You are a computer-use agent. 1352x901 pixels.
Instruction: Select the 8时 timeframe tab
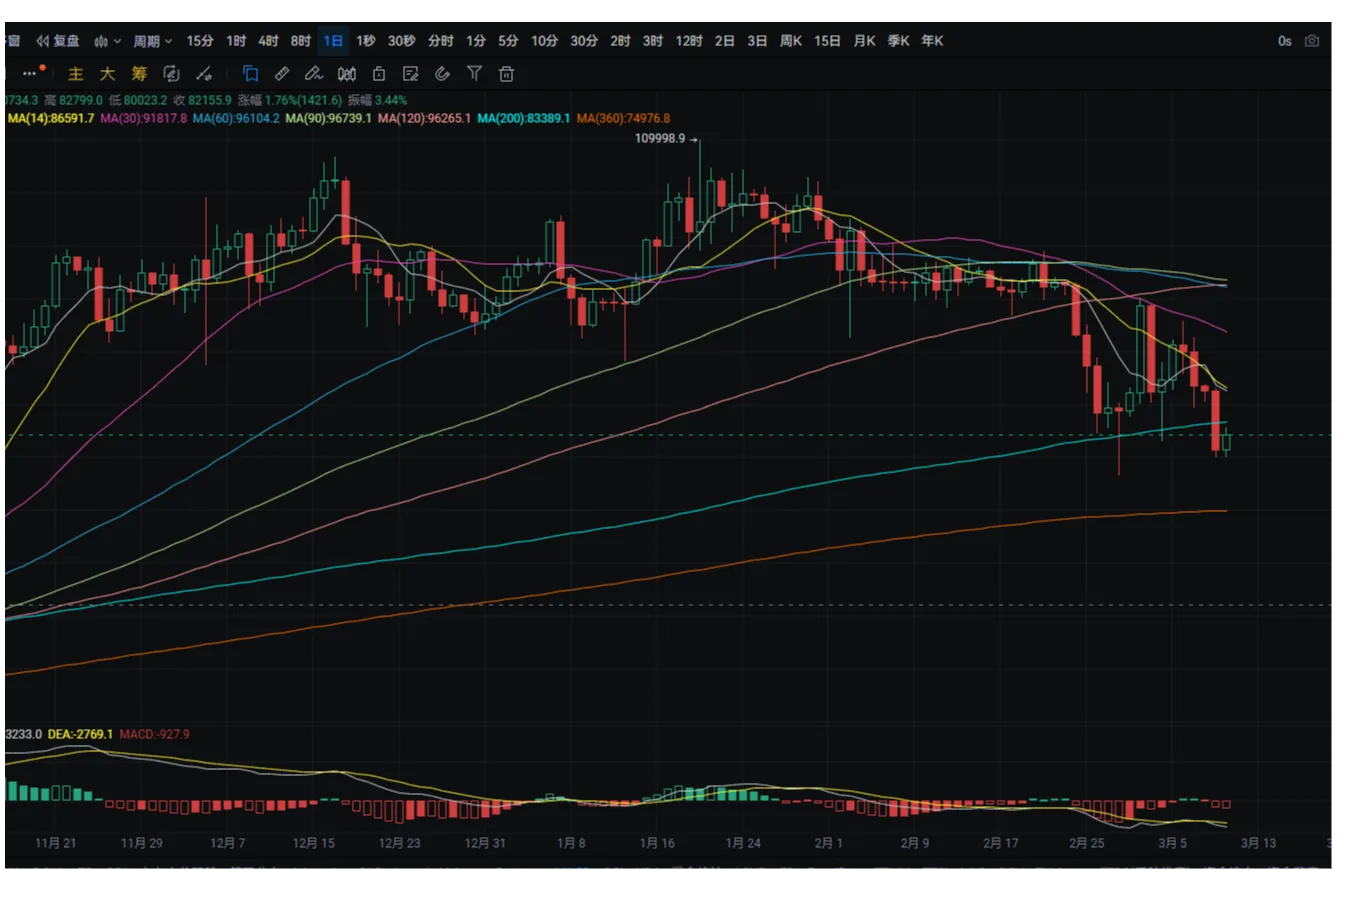(x=301, y=41)
